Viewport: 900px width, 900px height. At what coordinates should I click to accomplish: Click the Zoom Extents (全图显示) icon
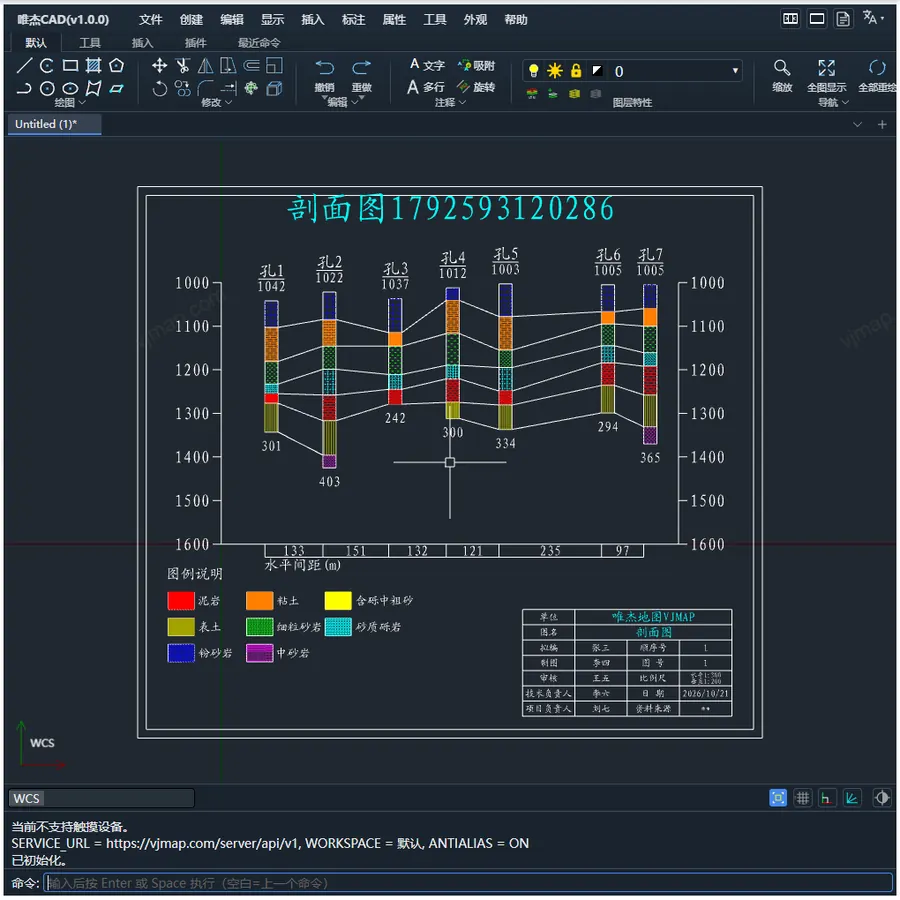827,68
